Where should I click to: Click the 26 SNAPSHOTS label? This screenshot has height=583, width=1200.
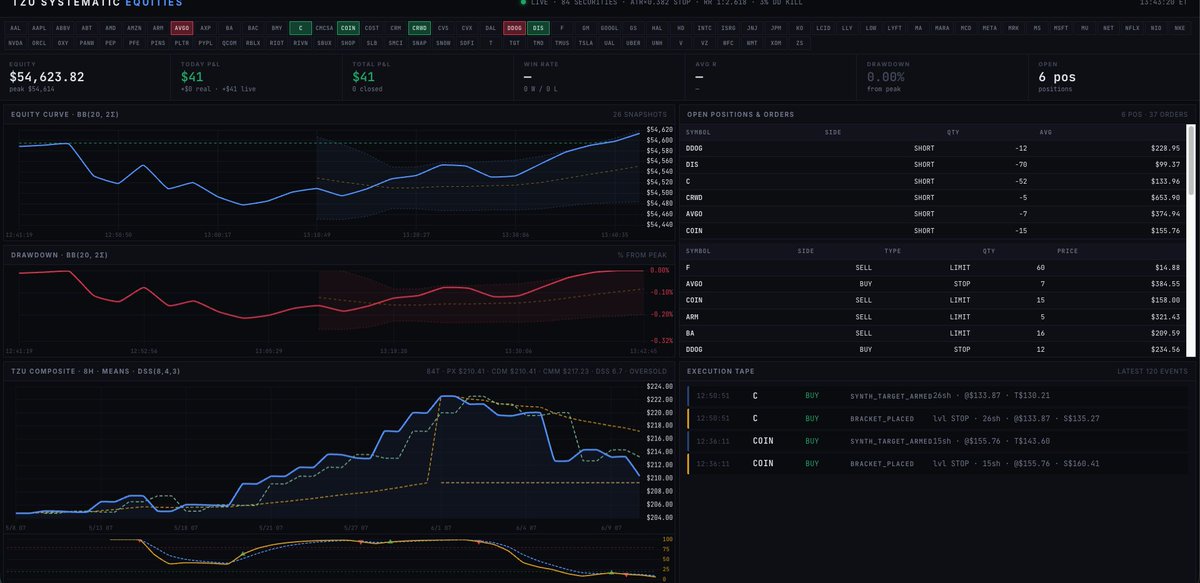(640, 114)
